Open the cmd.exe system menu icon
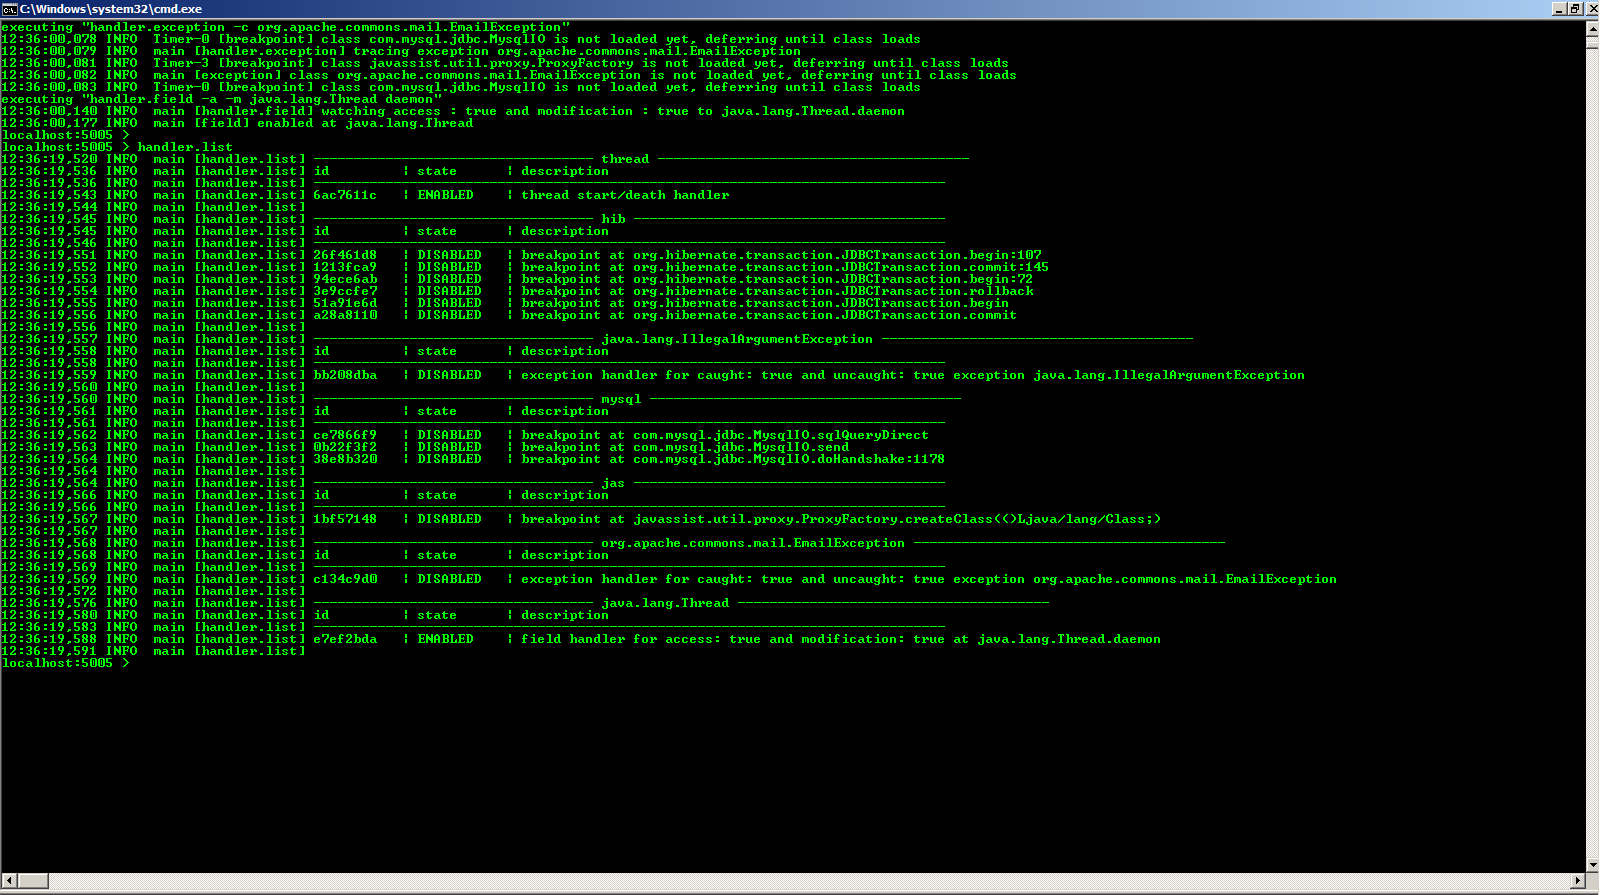The width and height of the screenshot is (1600, 895). 9,8
